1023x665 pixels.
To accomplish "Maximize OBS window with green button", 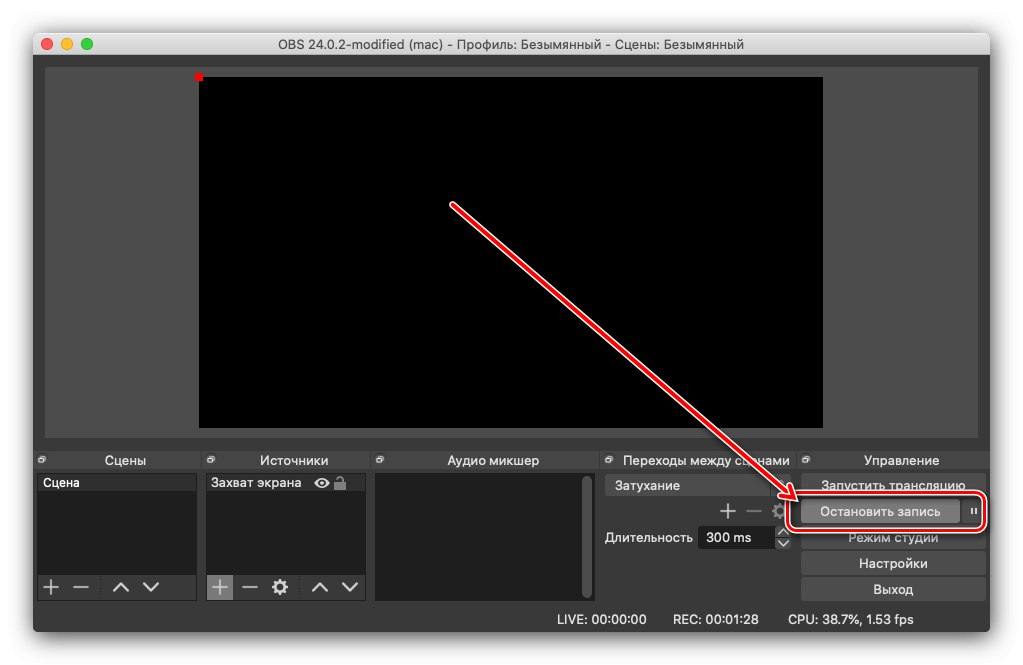I will [87, 44].
